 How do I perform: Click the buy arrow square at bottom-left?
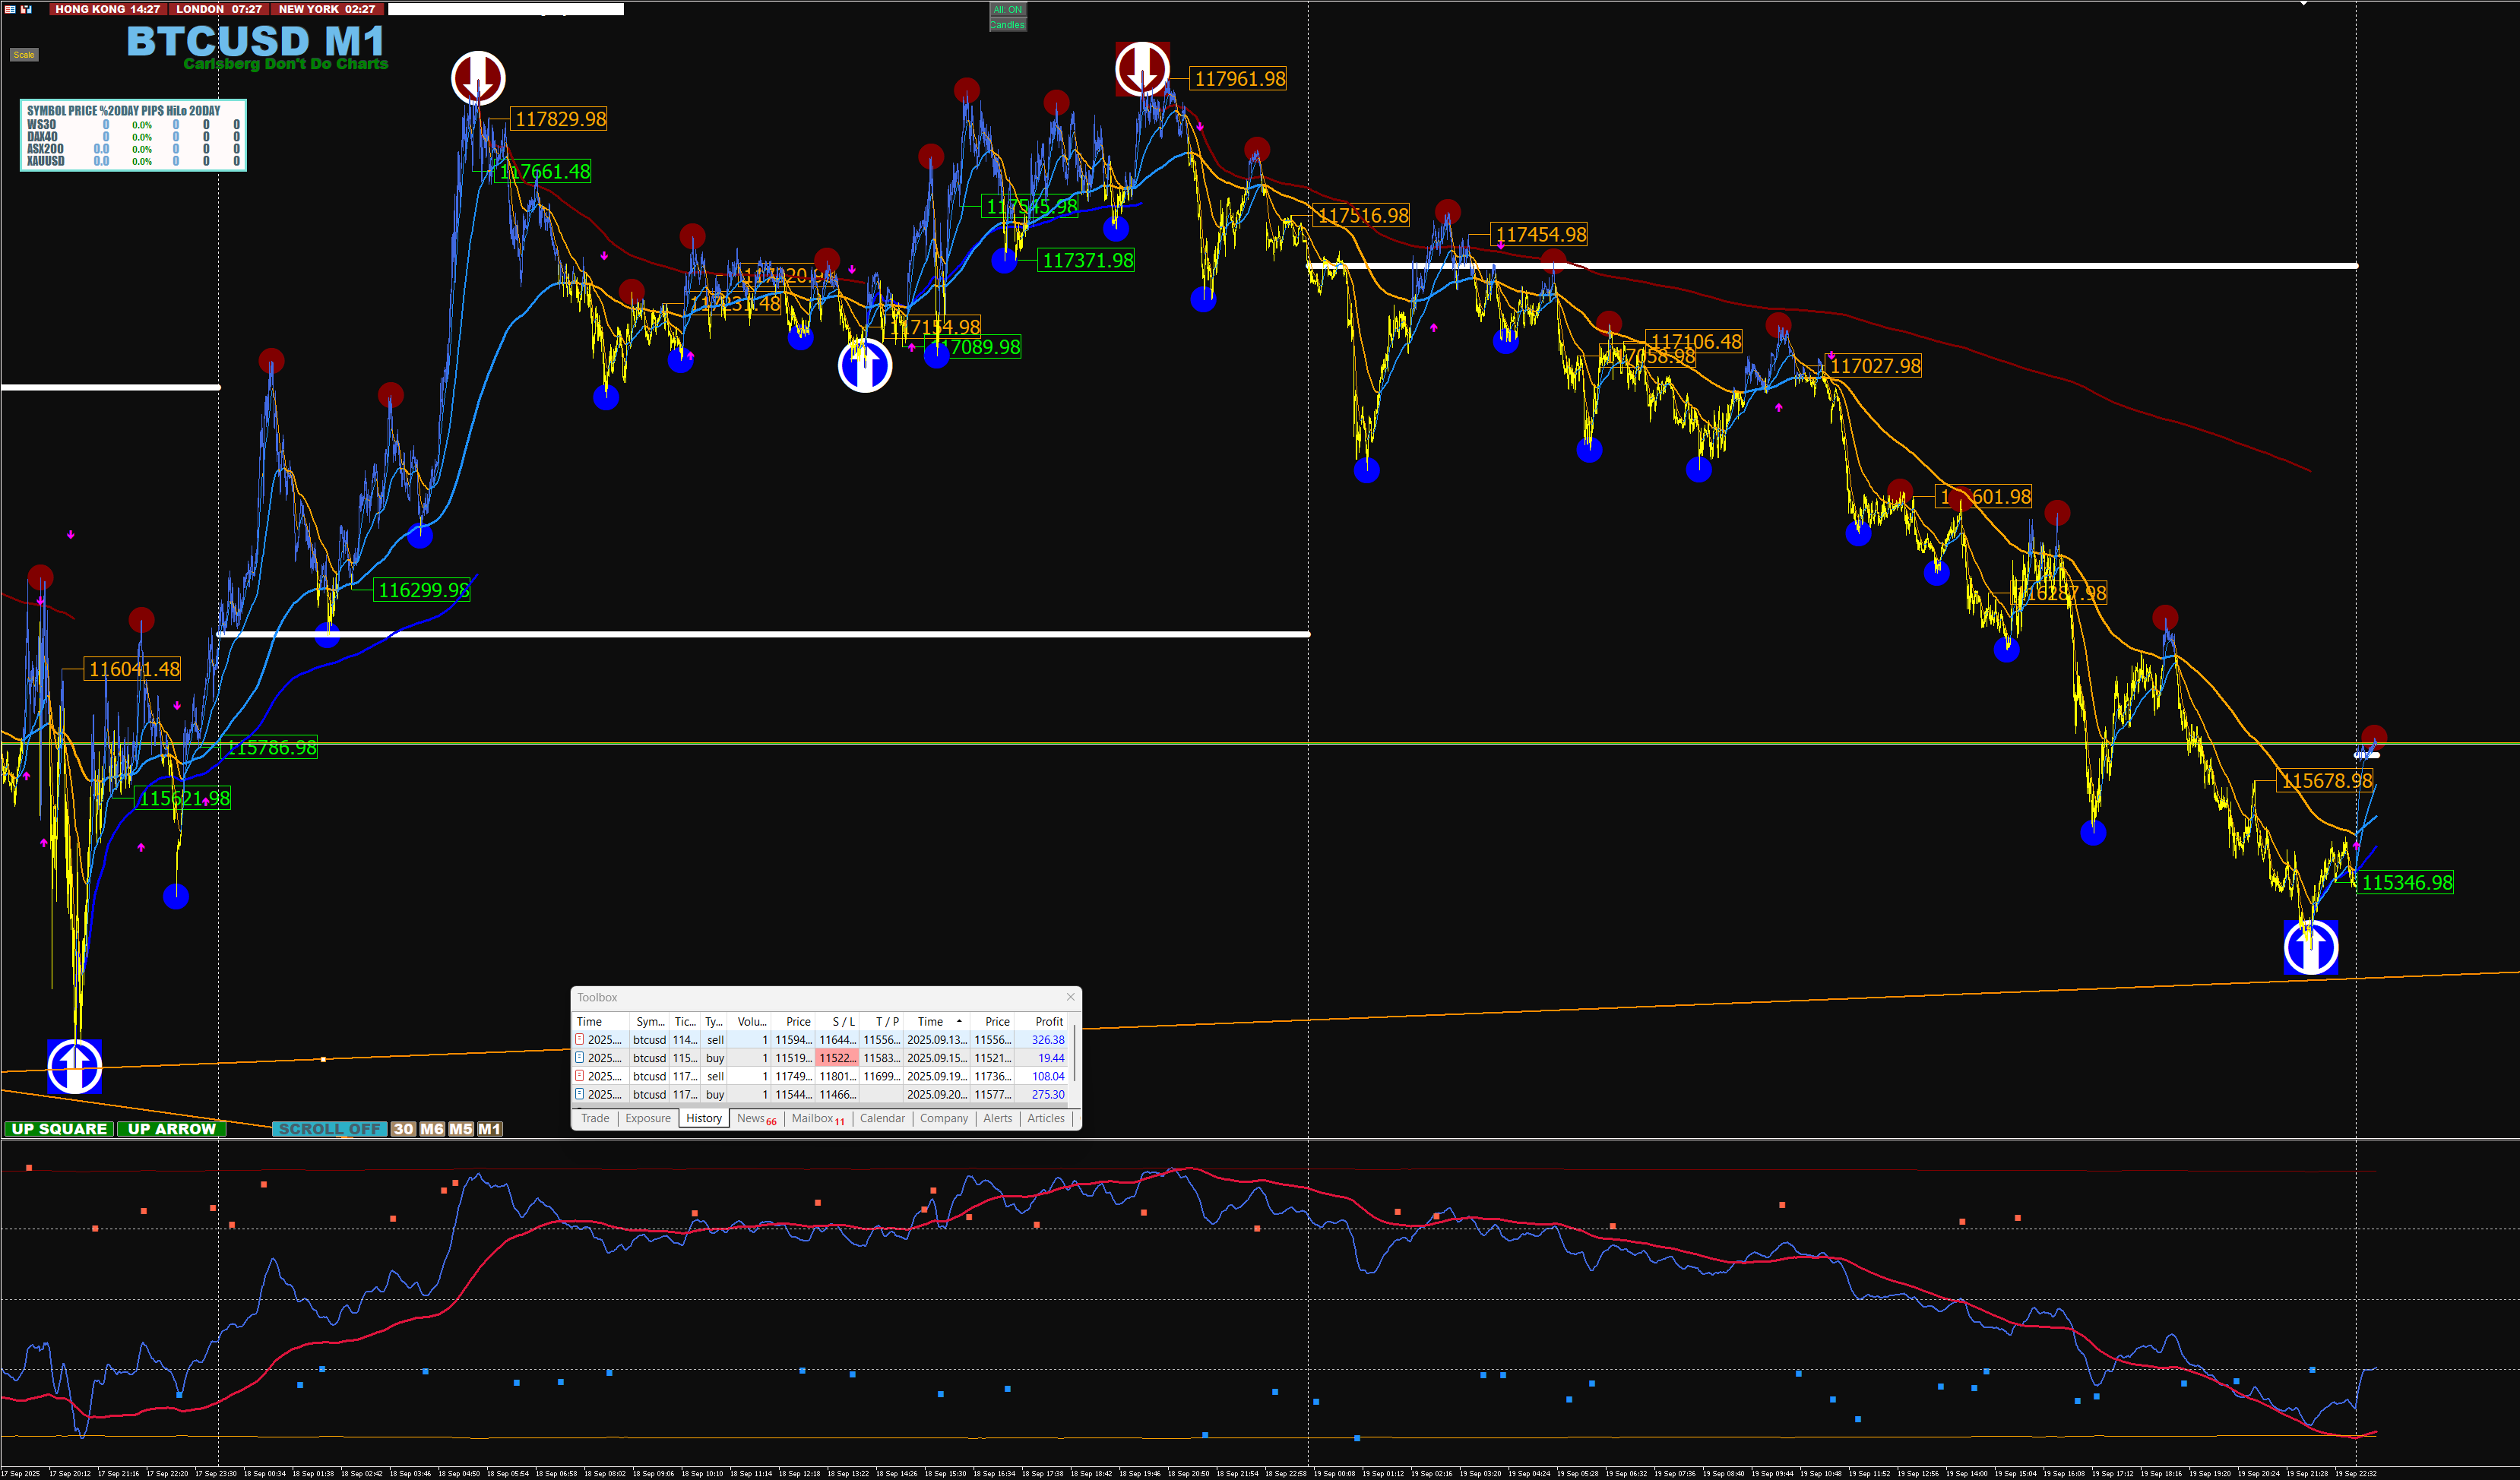coord(75,1066)
